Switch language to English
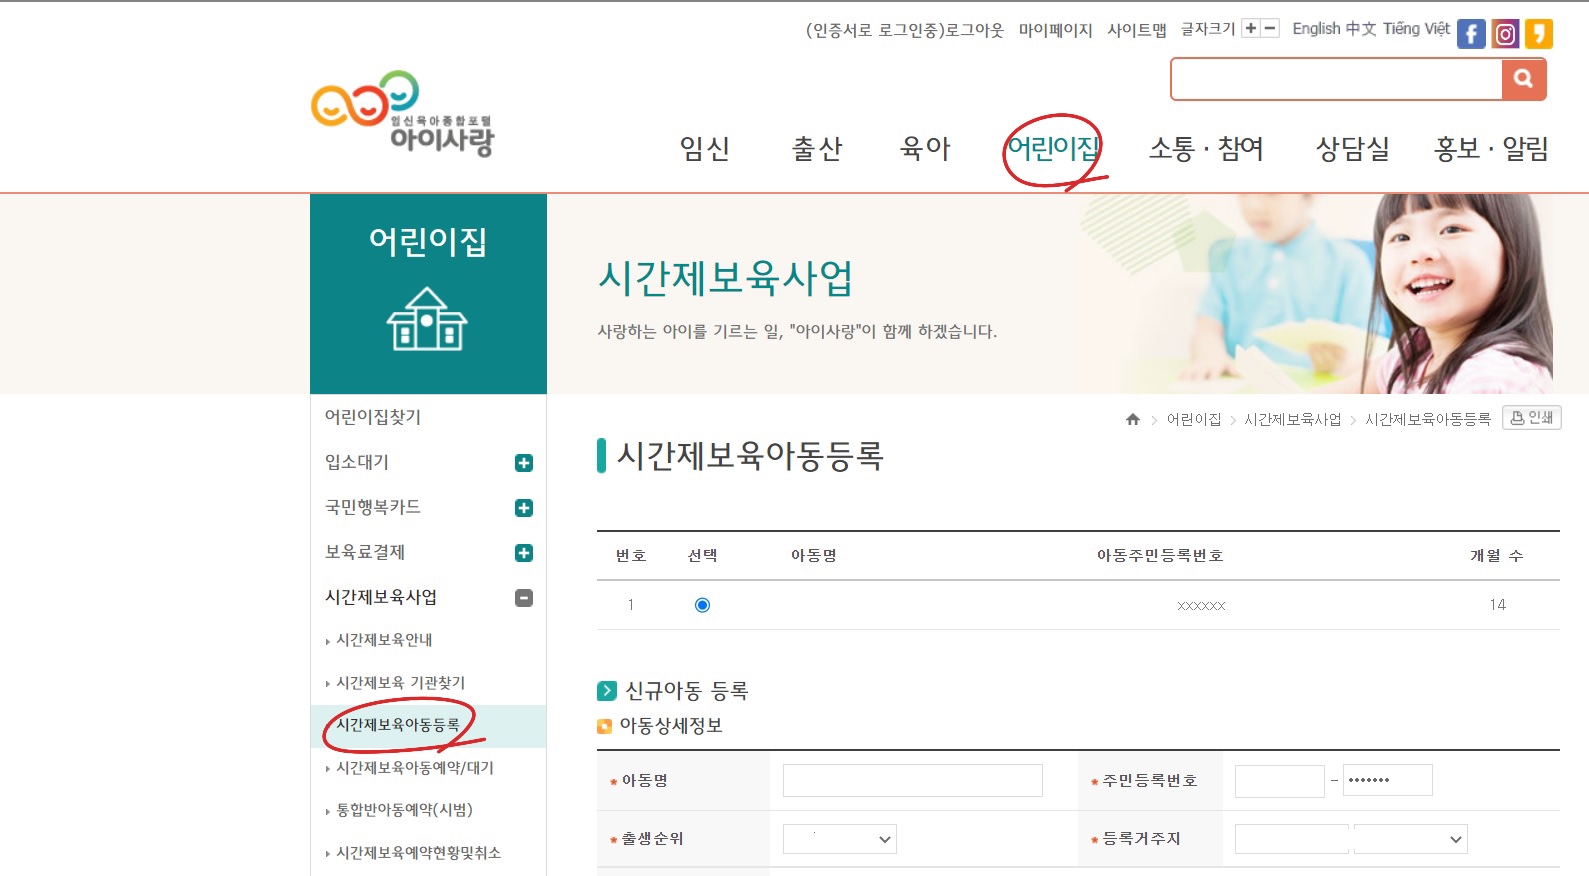The image size is (1589, 876). (x=1316, y=29)
